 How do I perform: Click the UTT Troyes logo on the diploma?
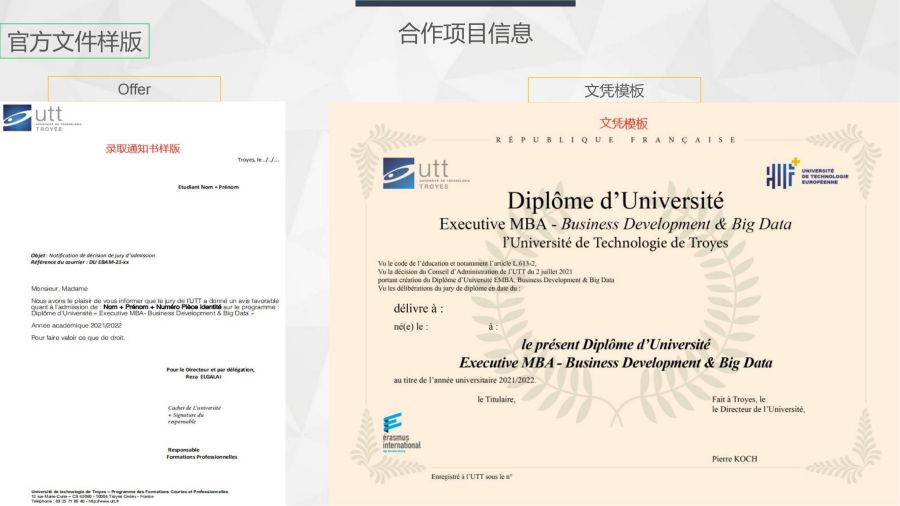426,174
